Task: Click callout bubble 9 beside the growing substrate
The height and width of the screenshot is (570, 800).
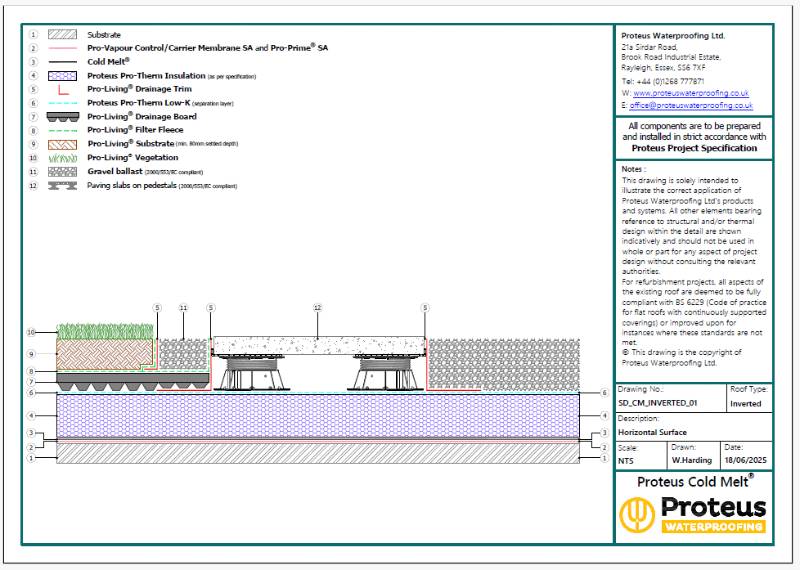Action: coord(31,354)
